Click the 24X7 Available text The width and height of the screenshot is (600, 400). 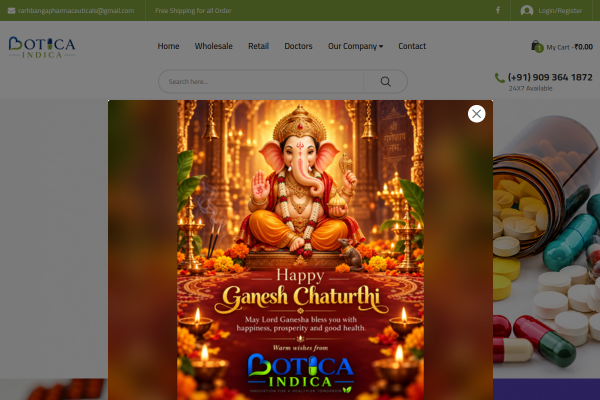pyautogui.click(x=530, y=88)
